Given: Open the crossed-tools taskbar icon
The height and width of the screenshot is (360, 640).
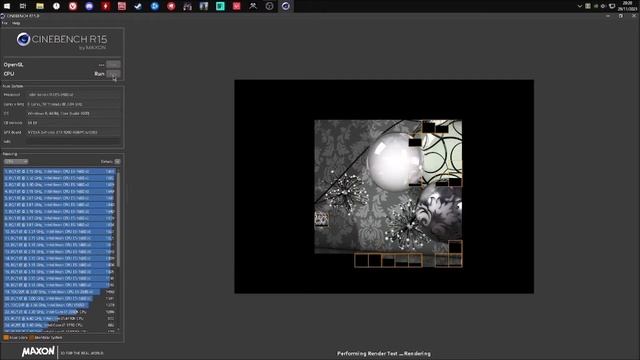Looking at the screenshot, I should (x=253, y=6).
